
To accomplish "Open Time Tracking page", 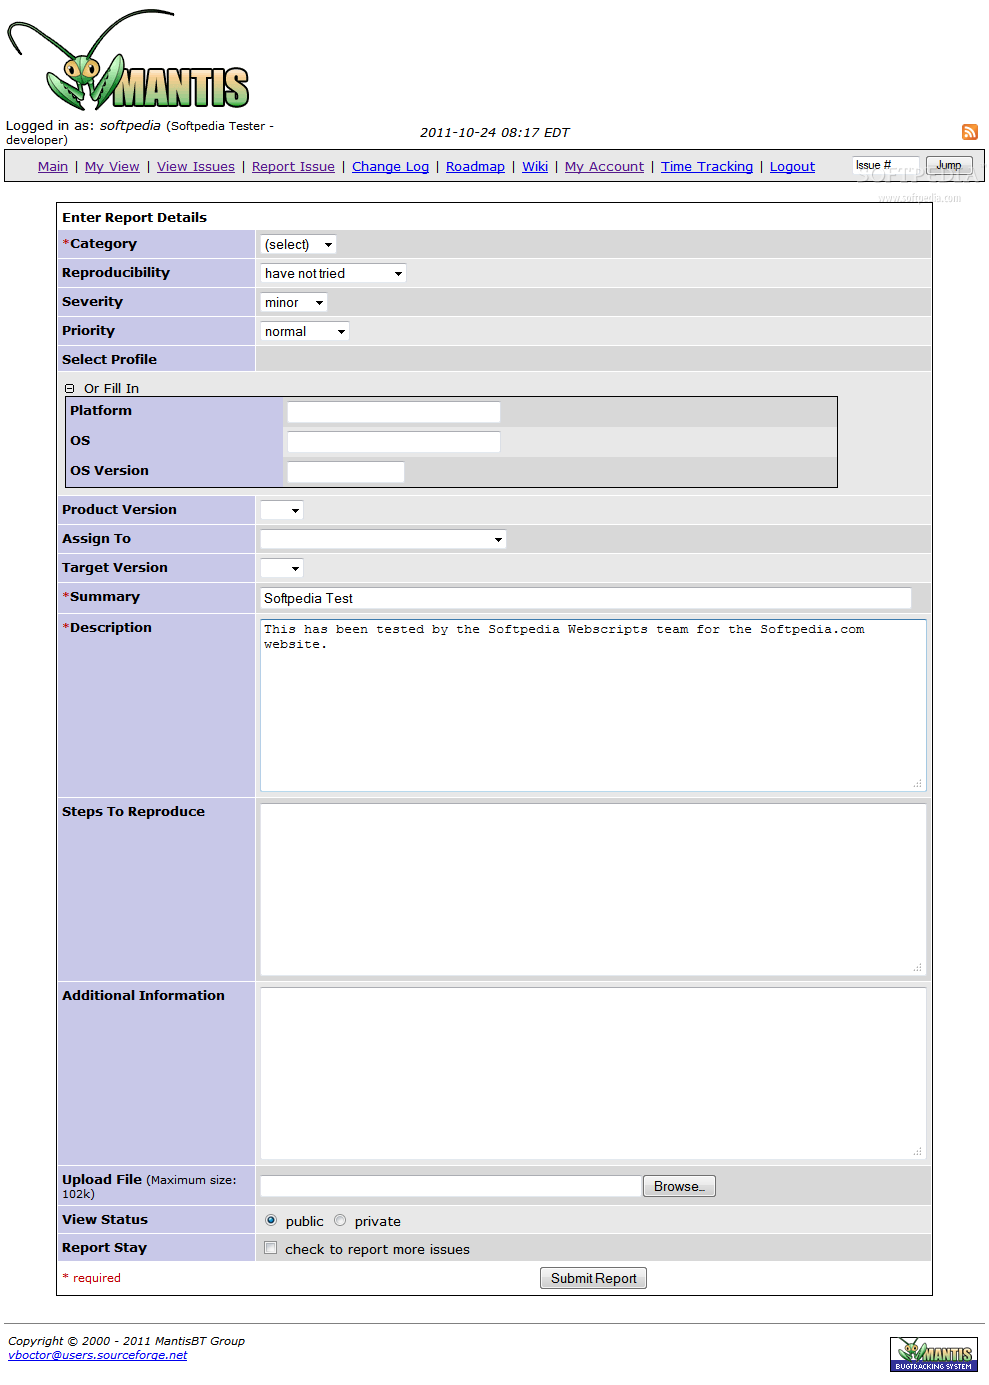I will click(707, 167).
